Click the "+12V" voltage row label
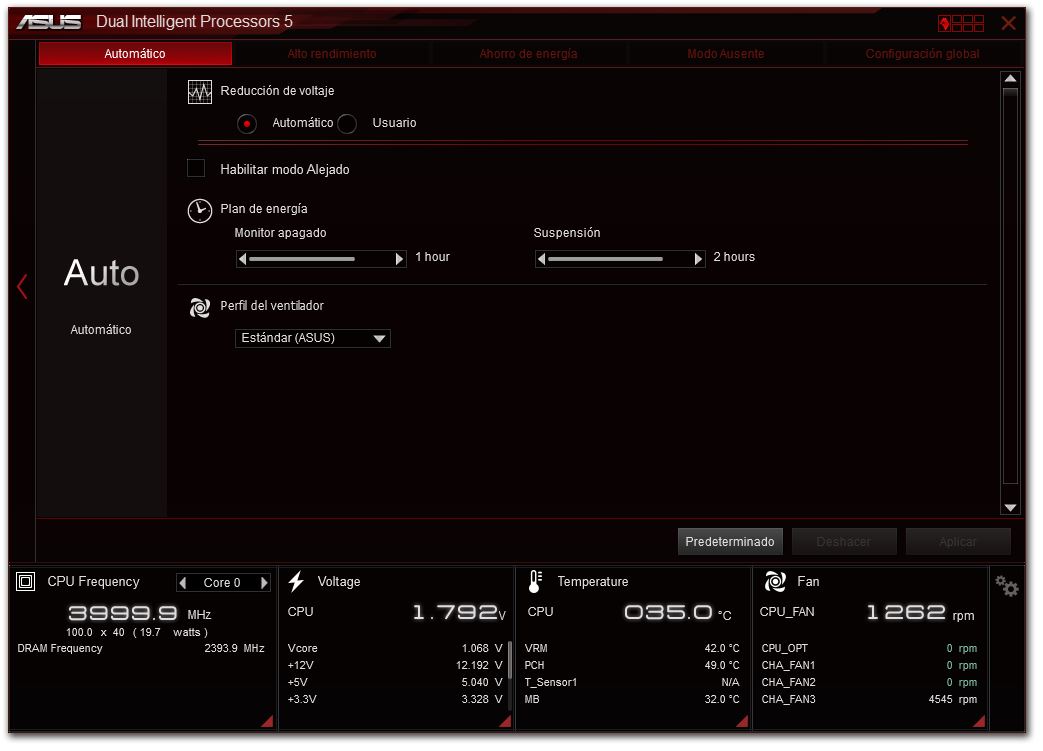The width and height of the screenshot is (1043, 751). pos(301,666)
